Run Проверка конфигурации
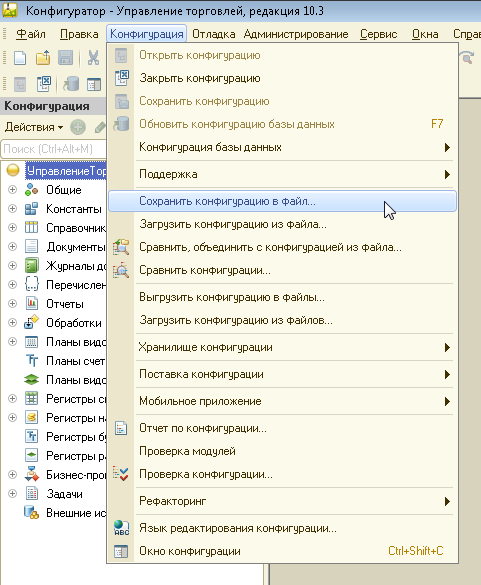Image resolution: width=481 pixels, height=585 pixels. [x=282, y=474]
